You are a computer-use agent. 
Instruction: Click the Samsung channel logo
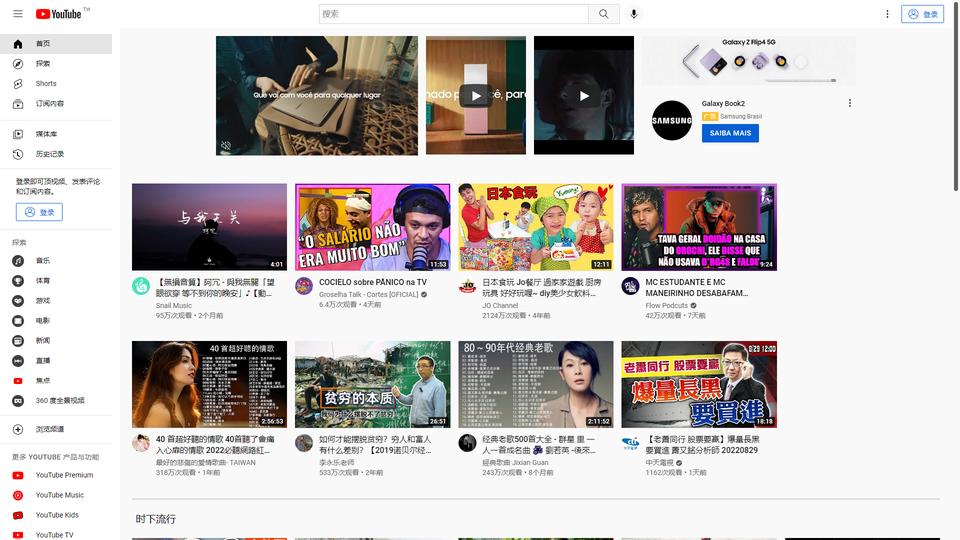coord(672,121)
